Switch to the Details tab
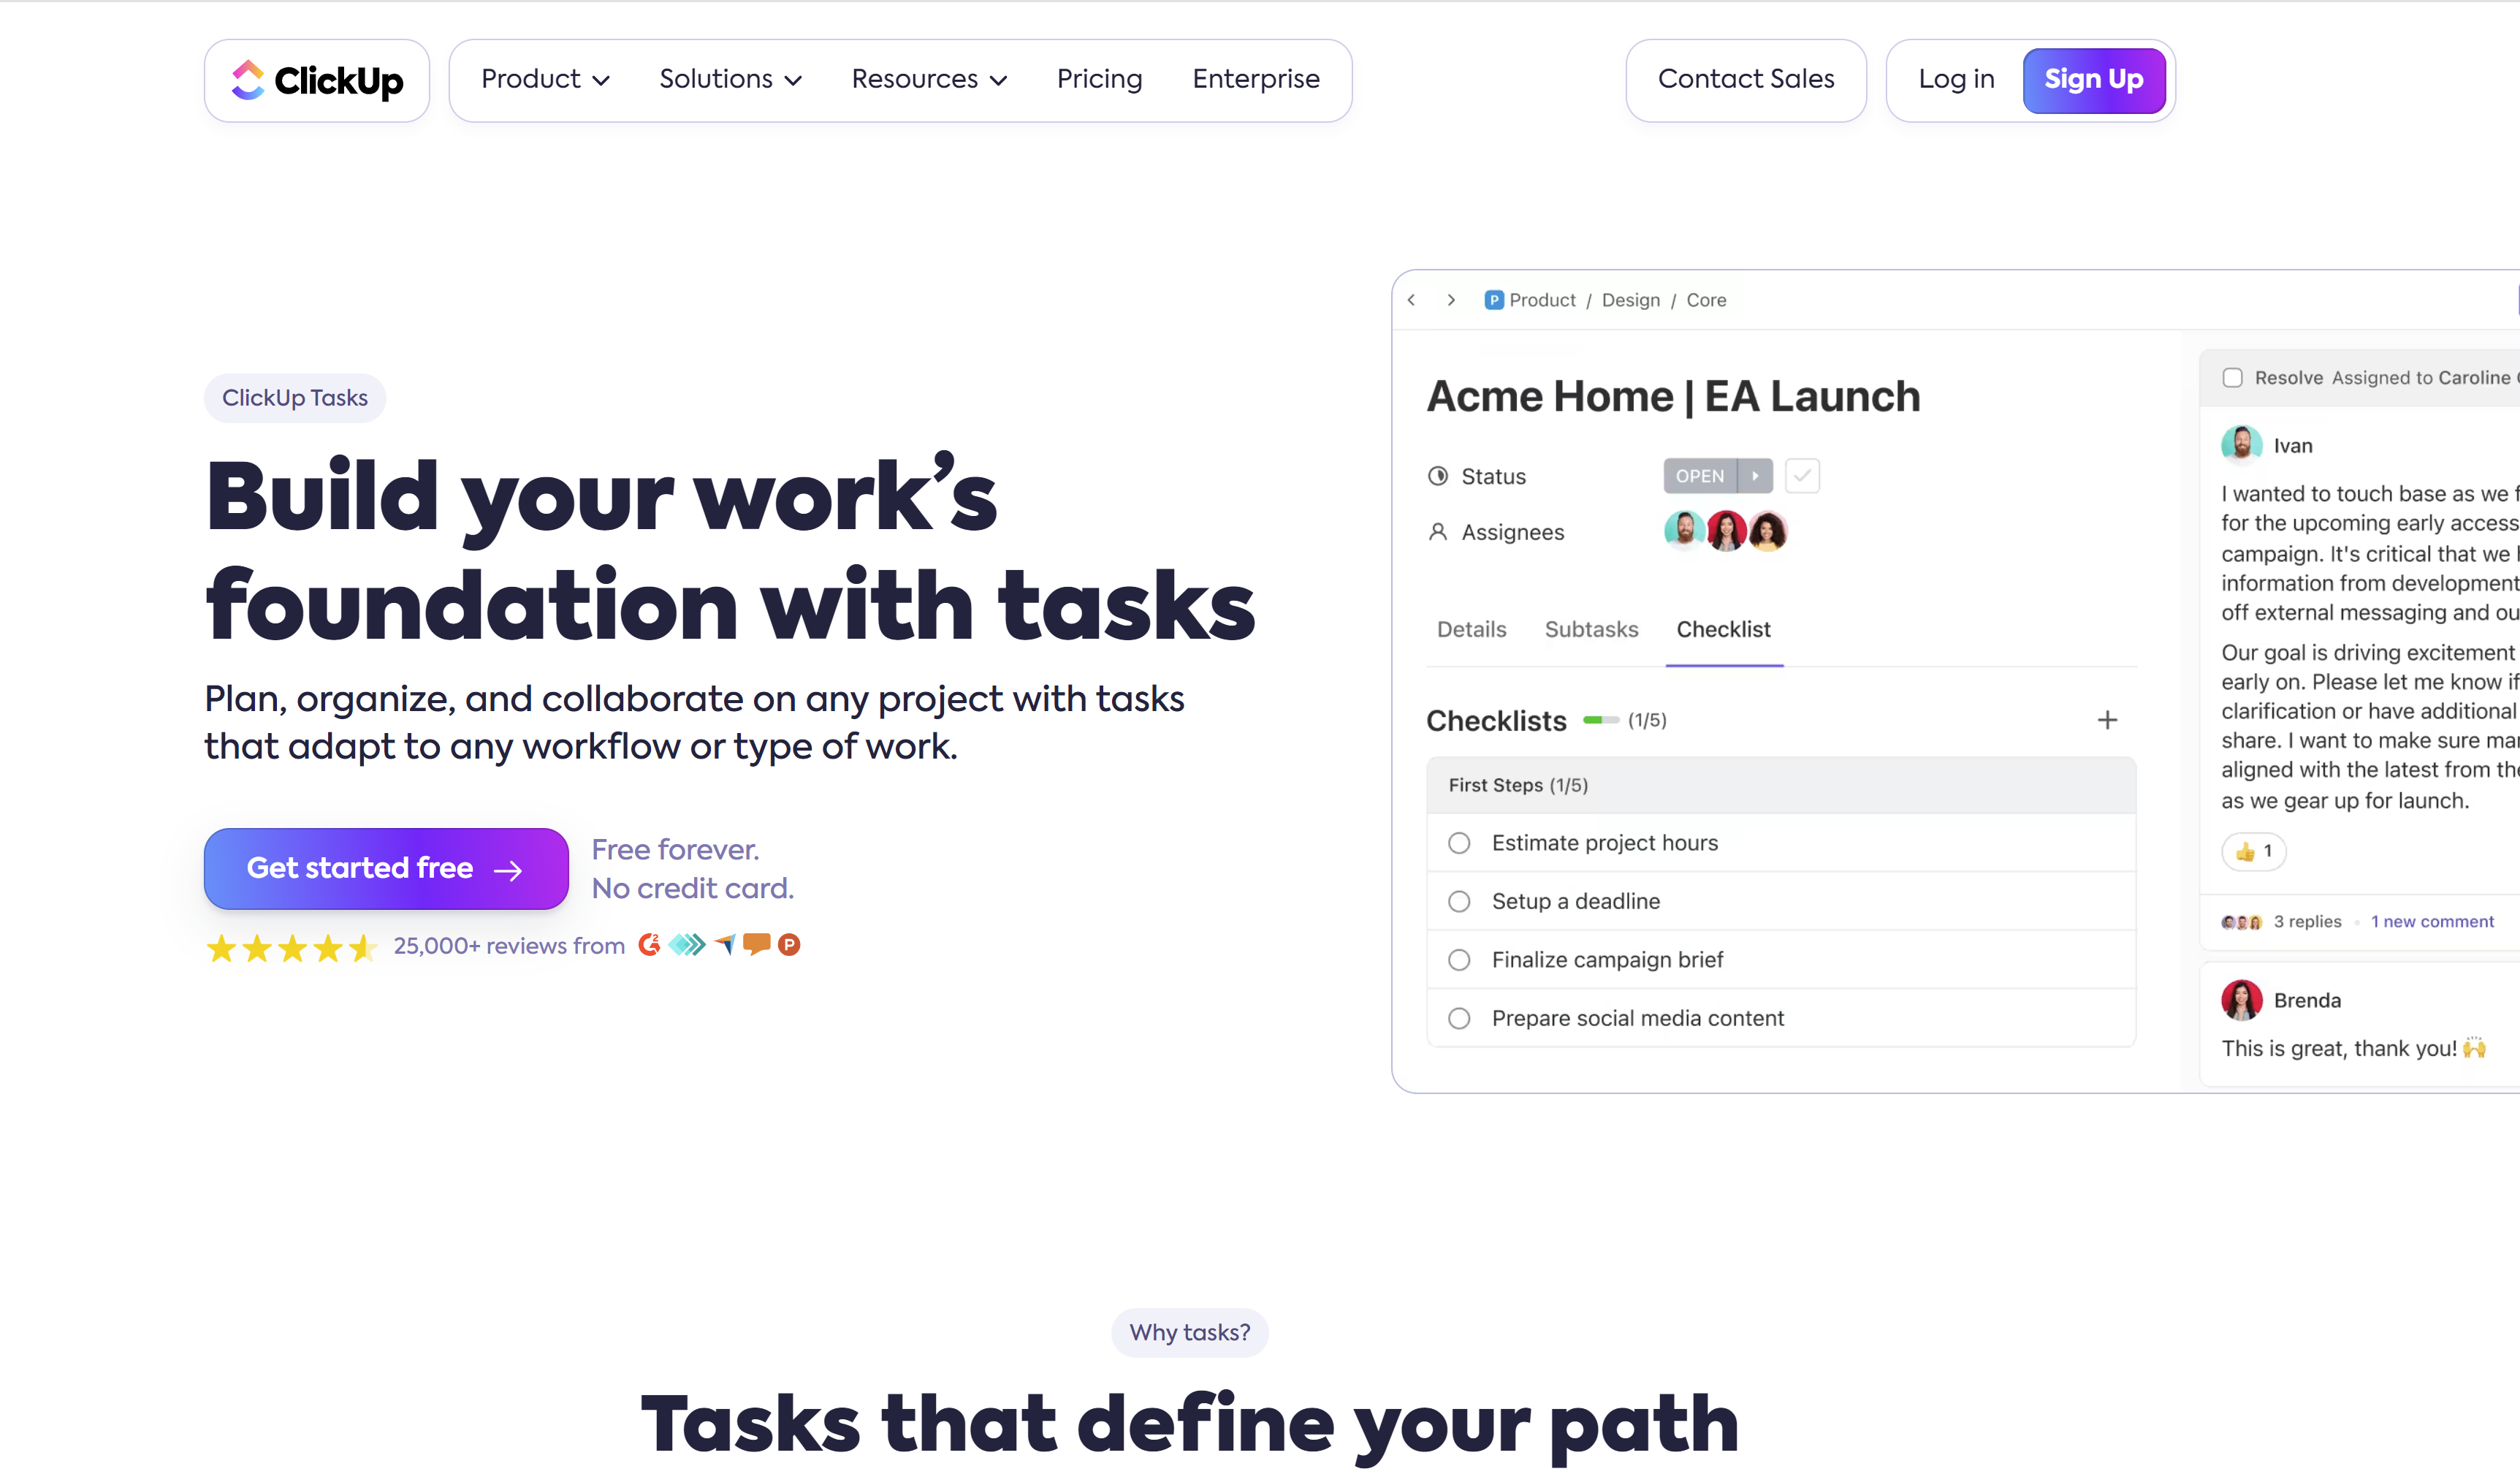Image resolution: width=2520 pixels, height=1477 pixels. [1471, 628]
